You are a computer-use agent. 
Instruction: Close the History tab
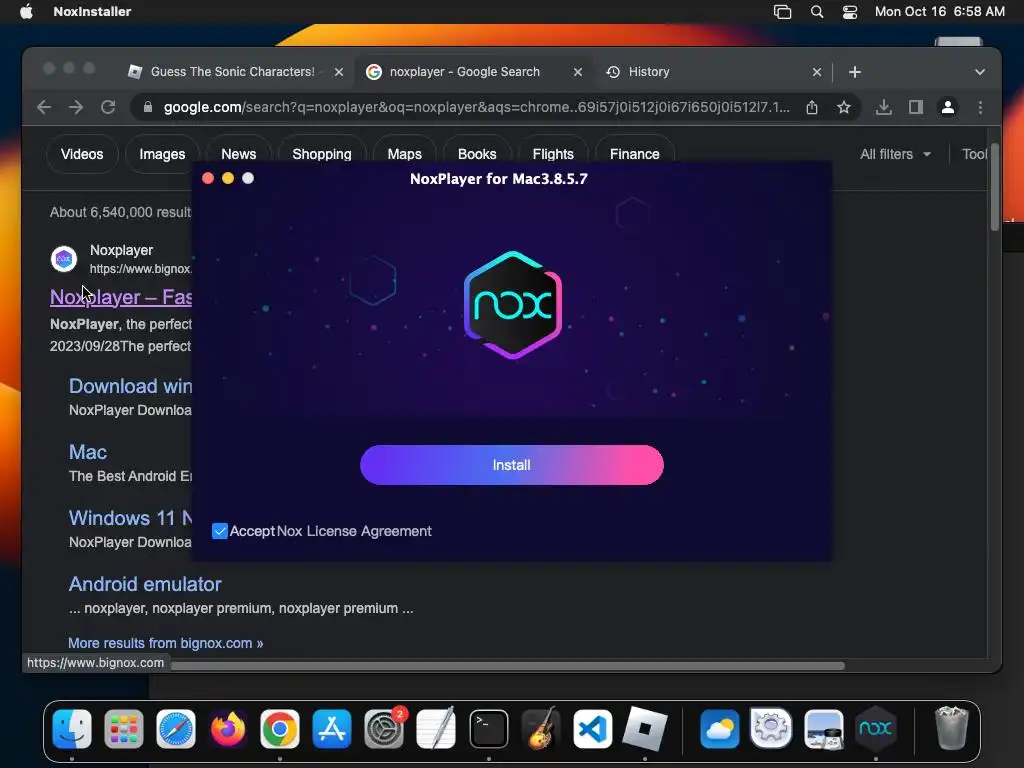817,72
